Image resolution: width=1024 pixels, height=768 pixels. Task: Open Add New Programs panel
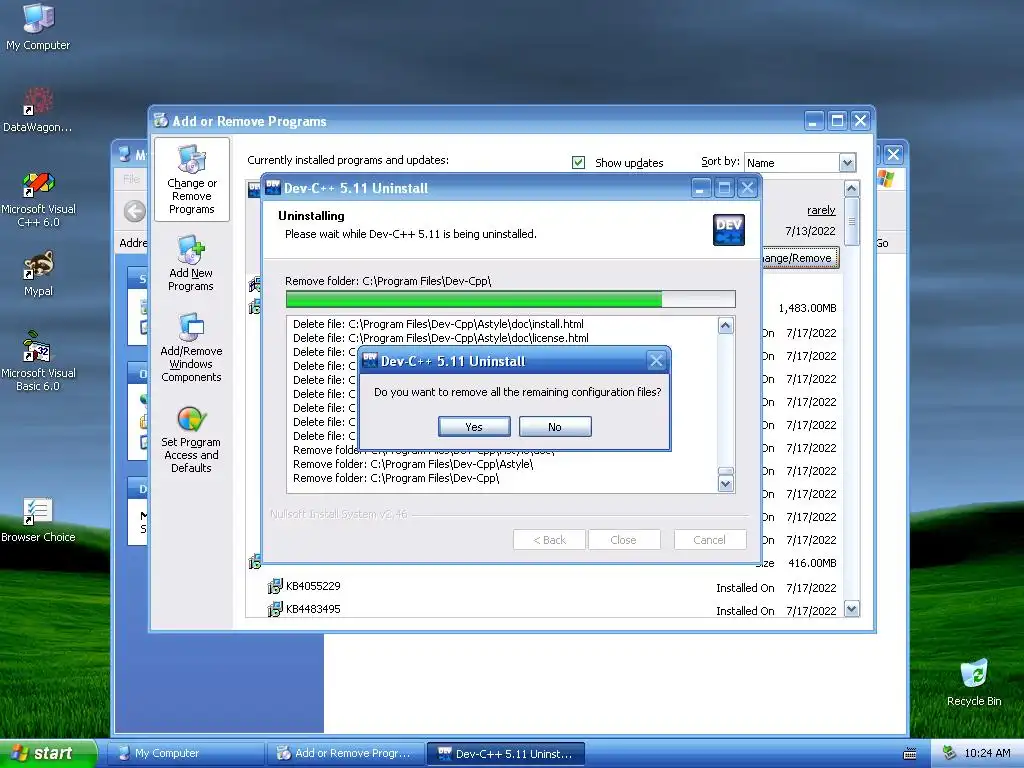[191, 264]
